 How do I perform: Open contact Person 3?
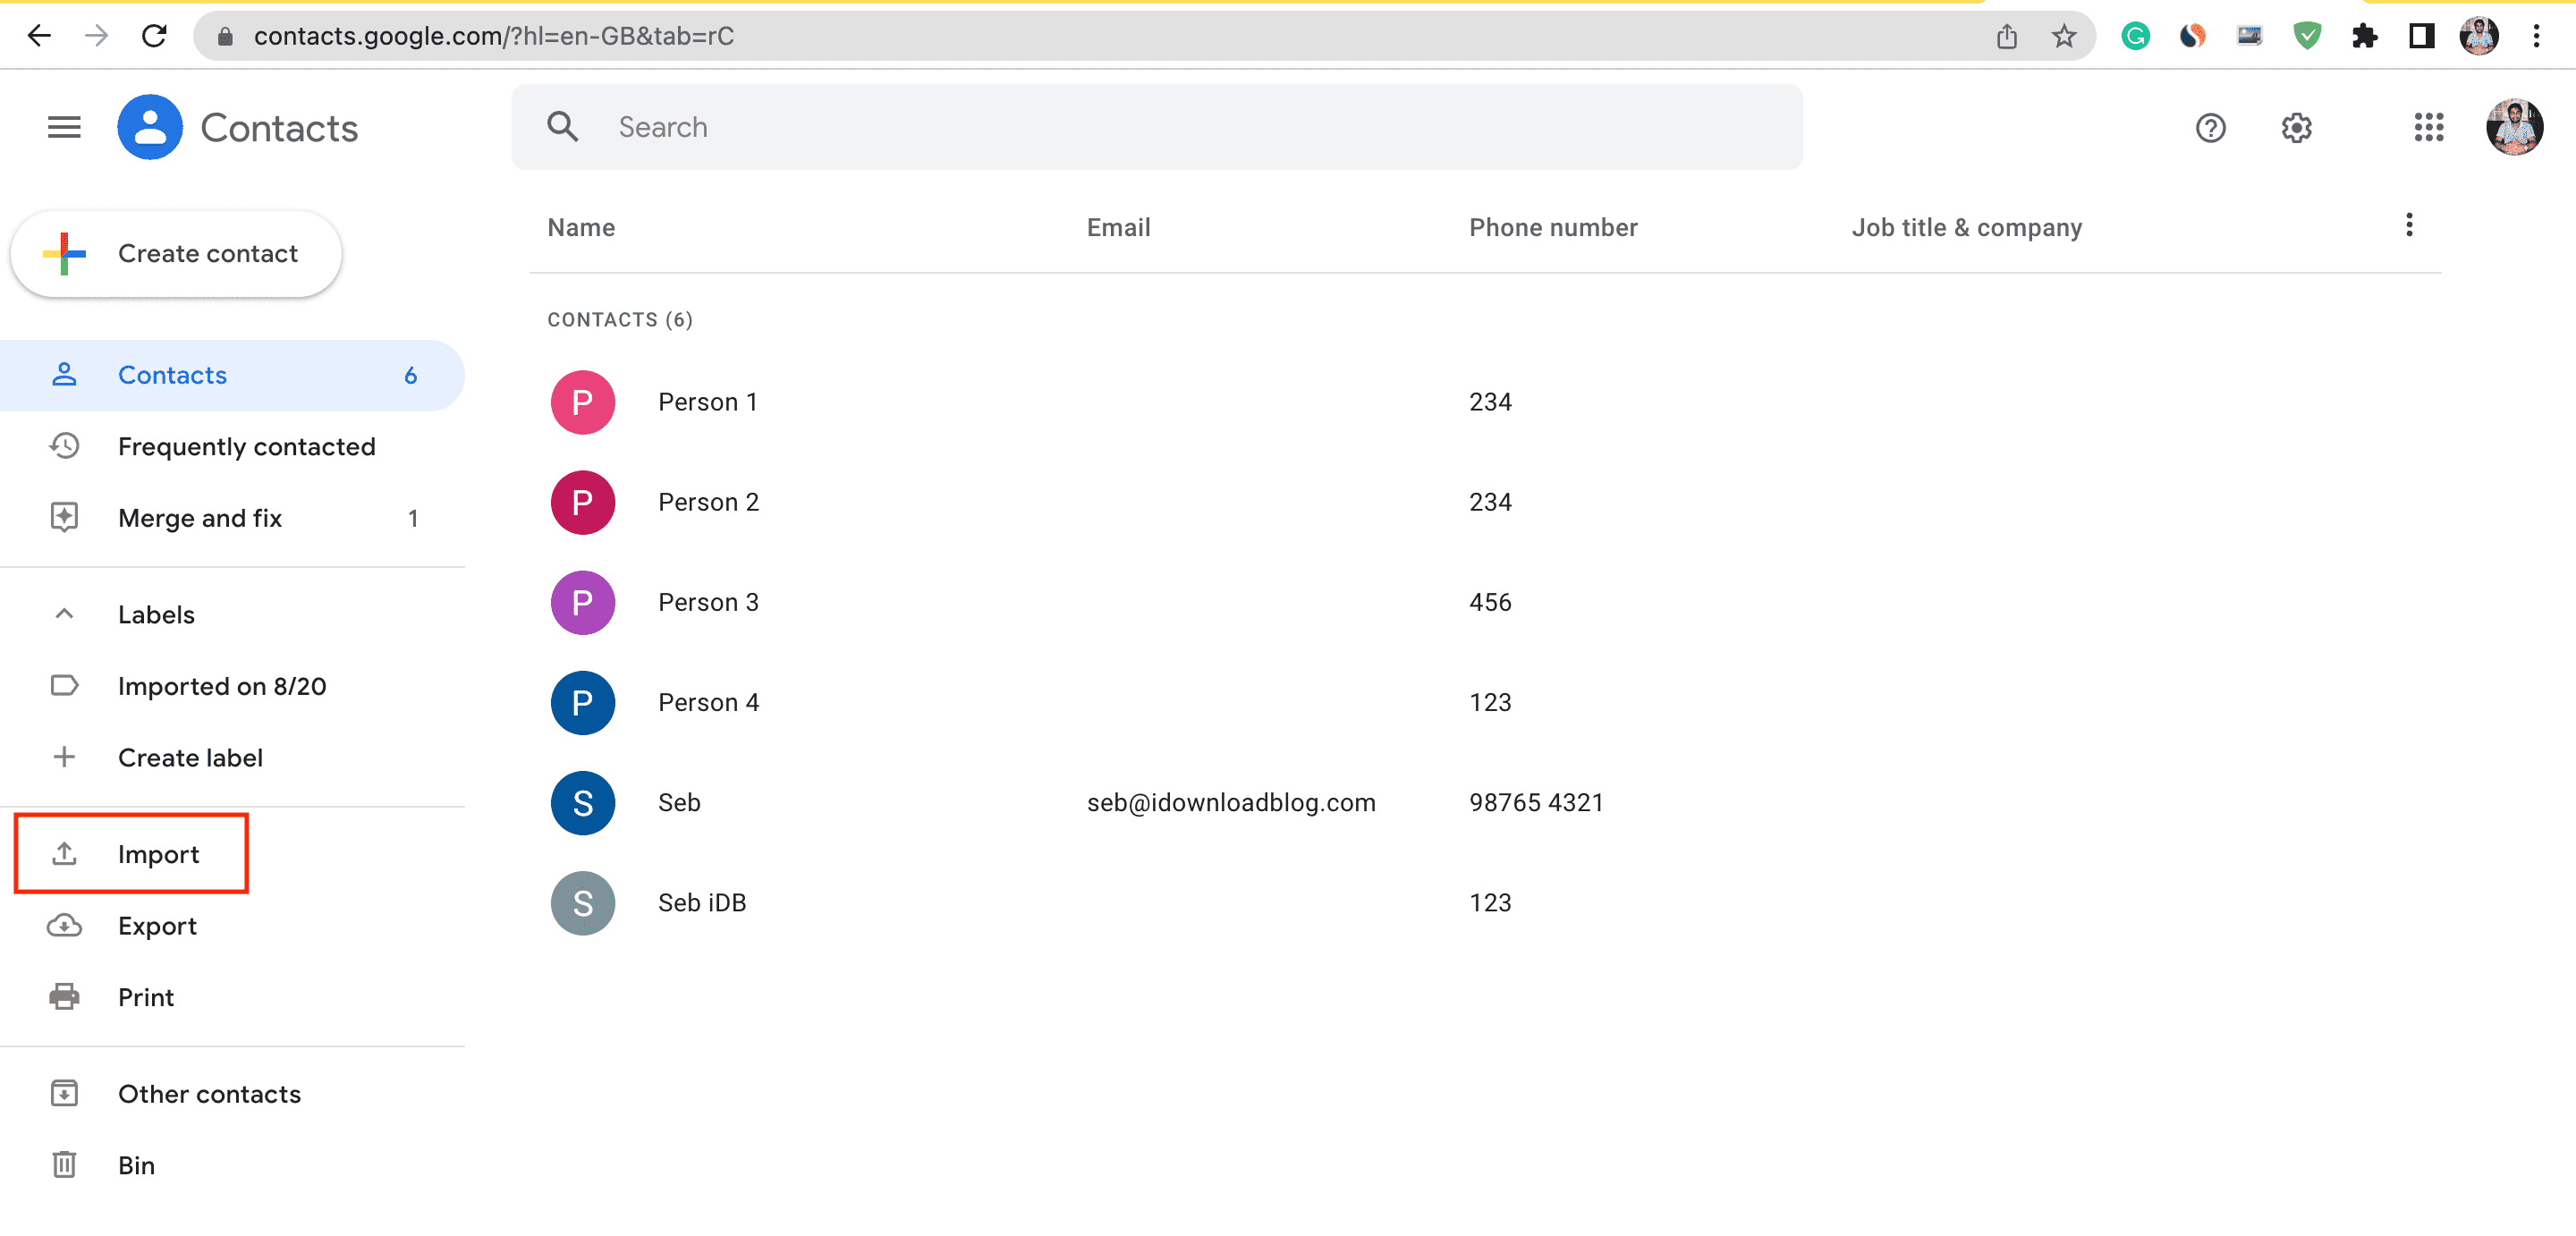[x=708, y=602]
